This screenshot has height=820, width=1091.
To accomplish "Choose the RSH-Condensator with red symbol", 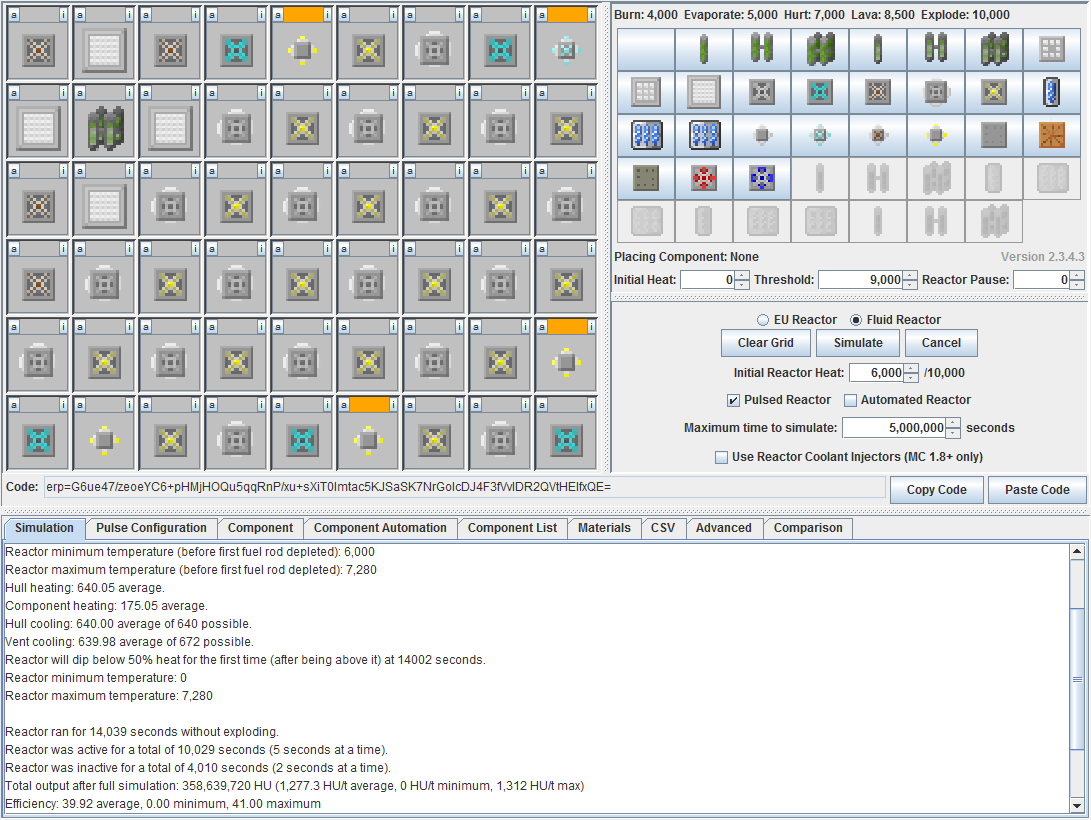I will [704, 178].
